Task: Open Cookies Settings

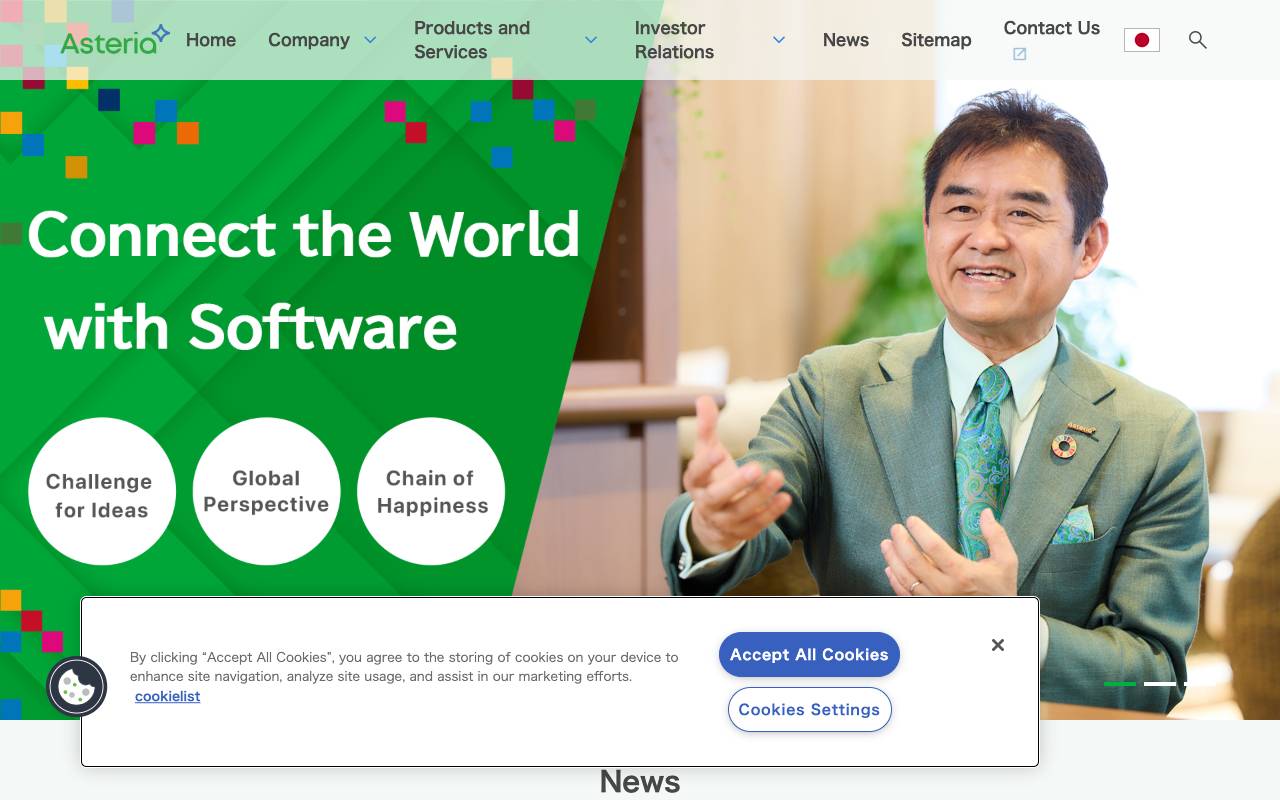Action: click(x=809, y=709)
